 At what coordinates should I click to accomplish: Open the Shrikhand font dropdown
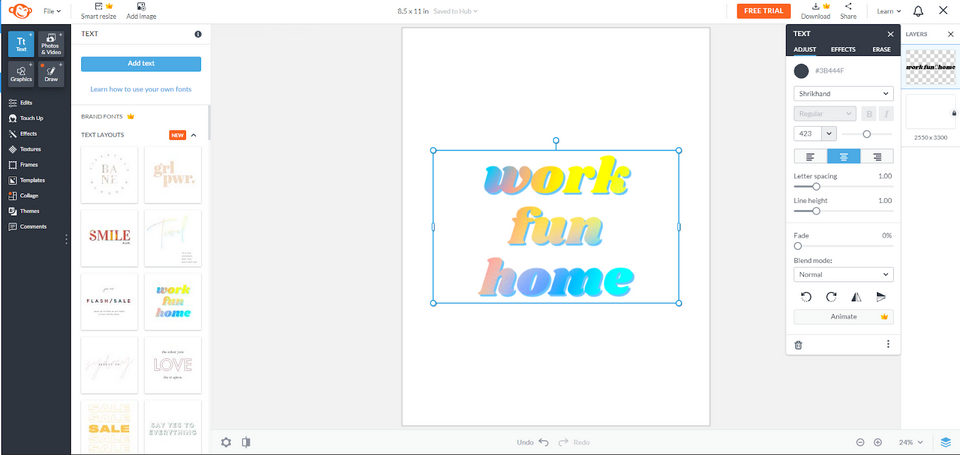point(843,94)
